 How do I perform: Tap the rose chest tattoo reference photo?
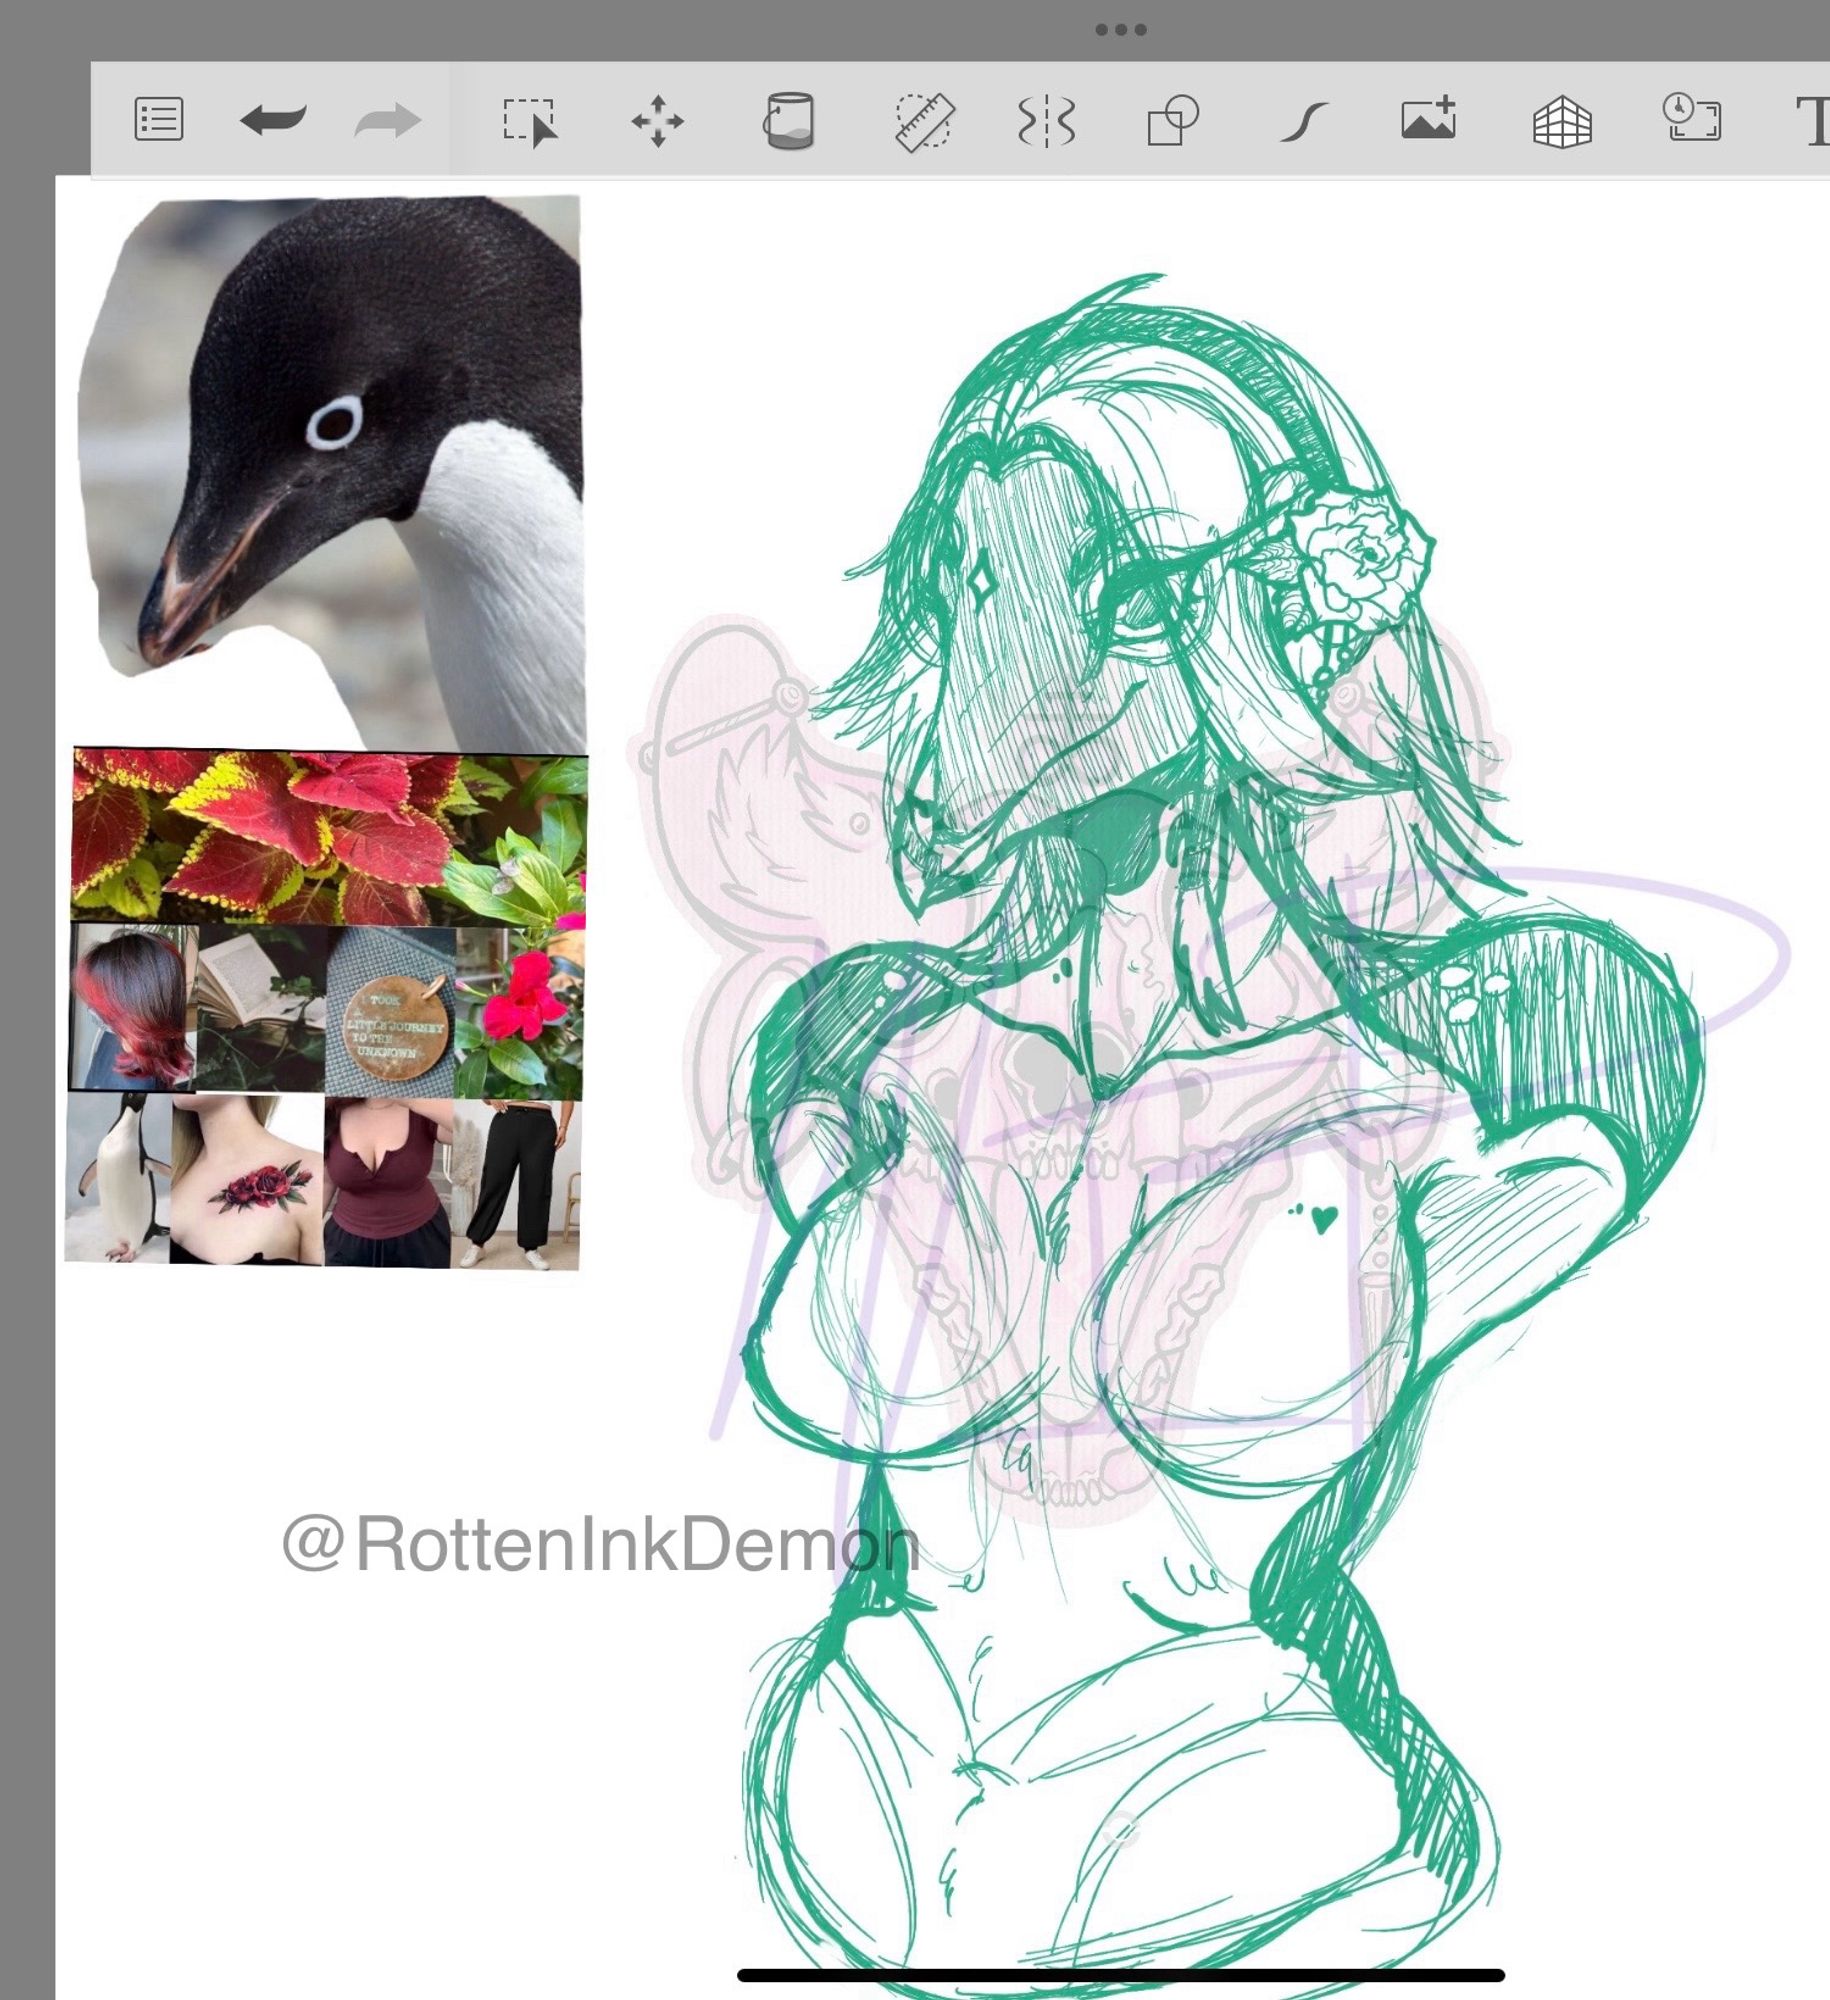(x=248, y=1180)
